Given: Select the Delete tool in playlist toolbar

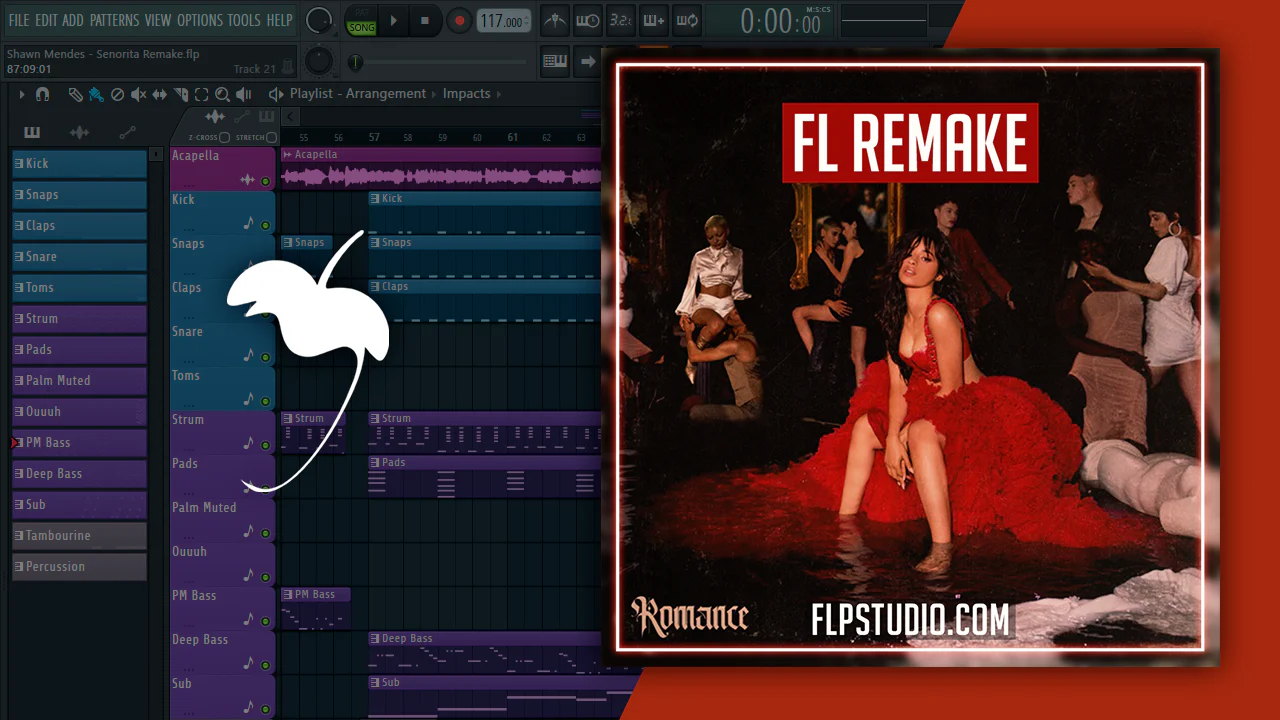Looking at the screenshot, I should coord(117,94).
